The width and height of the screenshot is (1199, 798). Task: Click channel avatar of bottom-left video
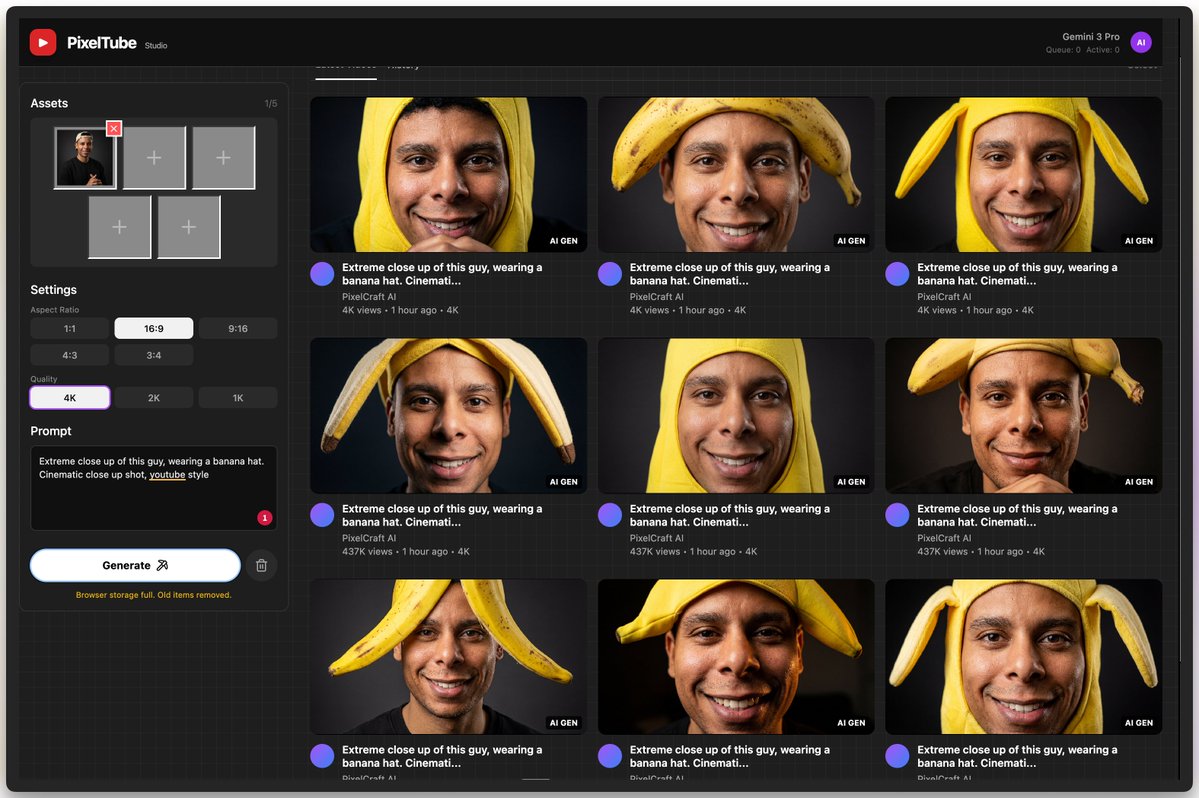click(x=322, y=756)
